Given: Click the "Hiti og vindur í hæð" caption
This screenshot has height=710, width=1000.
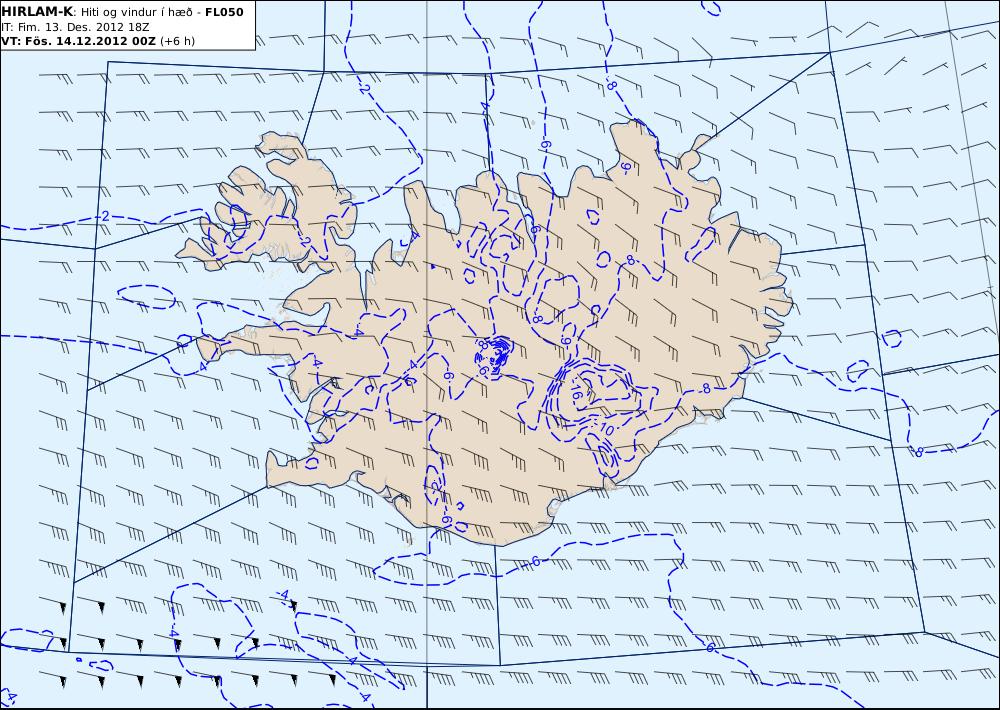Looking at the screenshot, I should point(136,13).
